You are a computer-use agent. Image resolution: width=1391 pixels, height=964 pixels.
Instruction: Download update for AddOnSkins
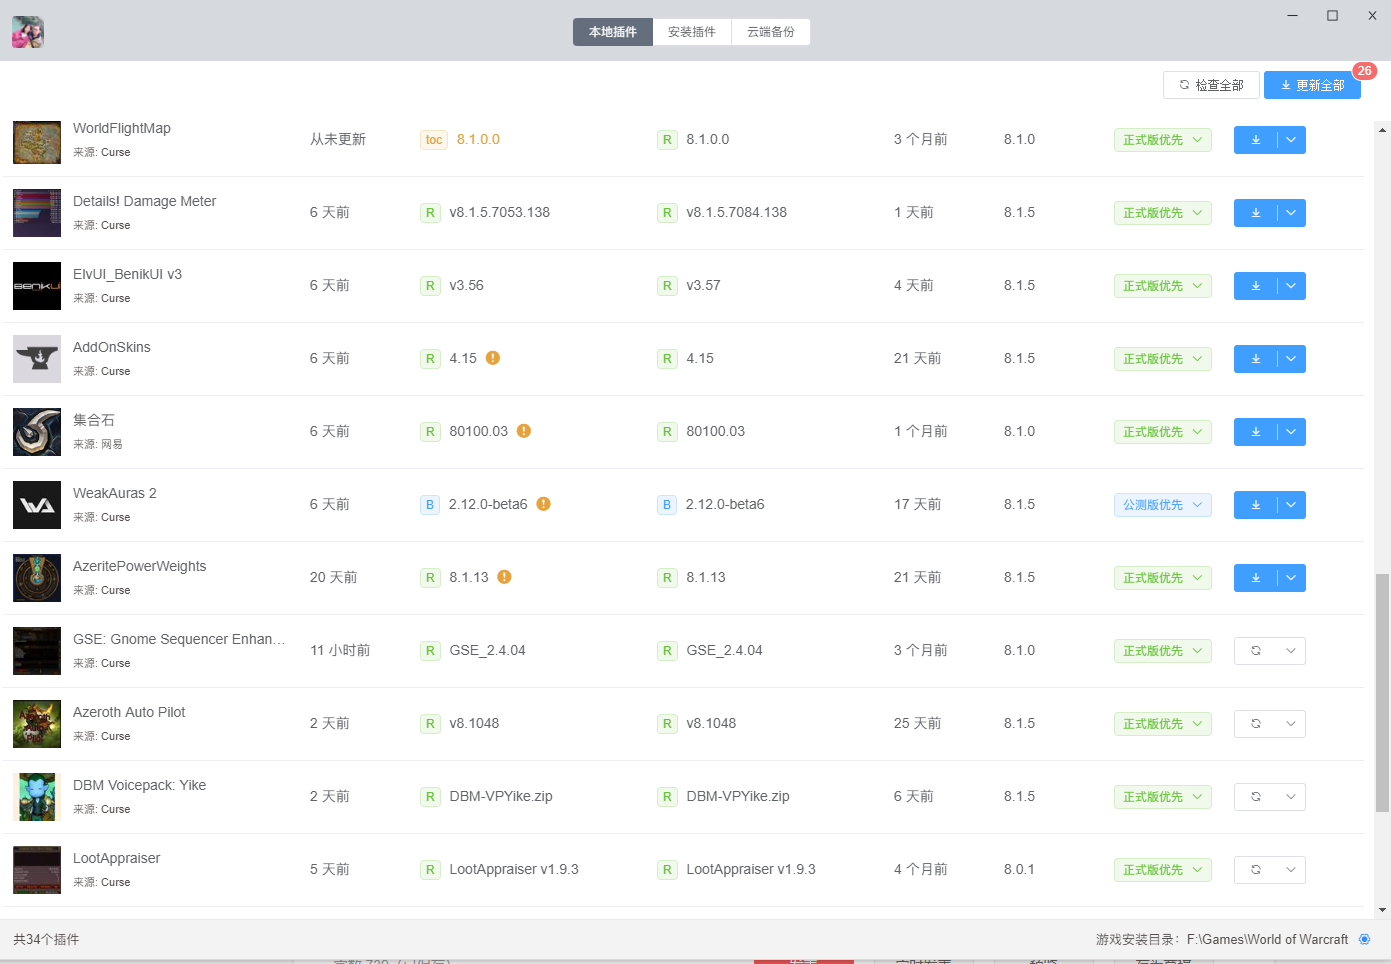(1255, 359)
